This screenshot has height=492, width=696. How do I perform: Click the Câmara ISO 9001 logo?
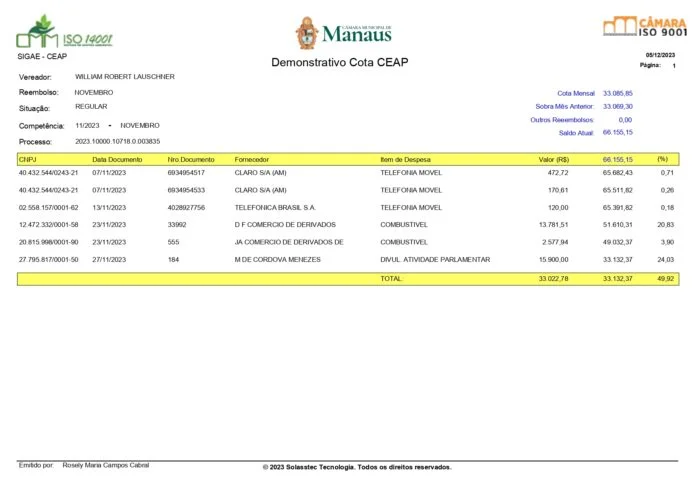pos(645,26)
